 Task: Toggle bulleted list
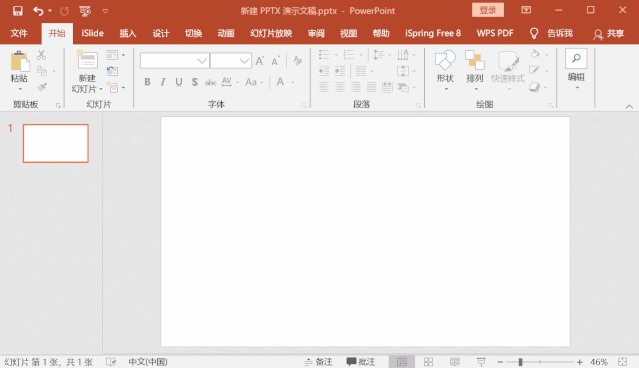pyautogui.click(x=324, y=55)
